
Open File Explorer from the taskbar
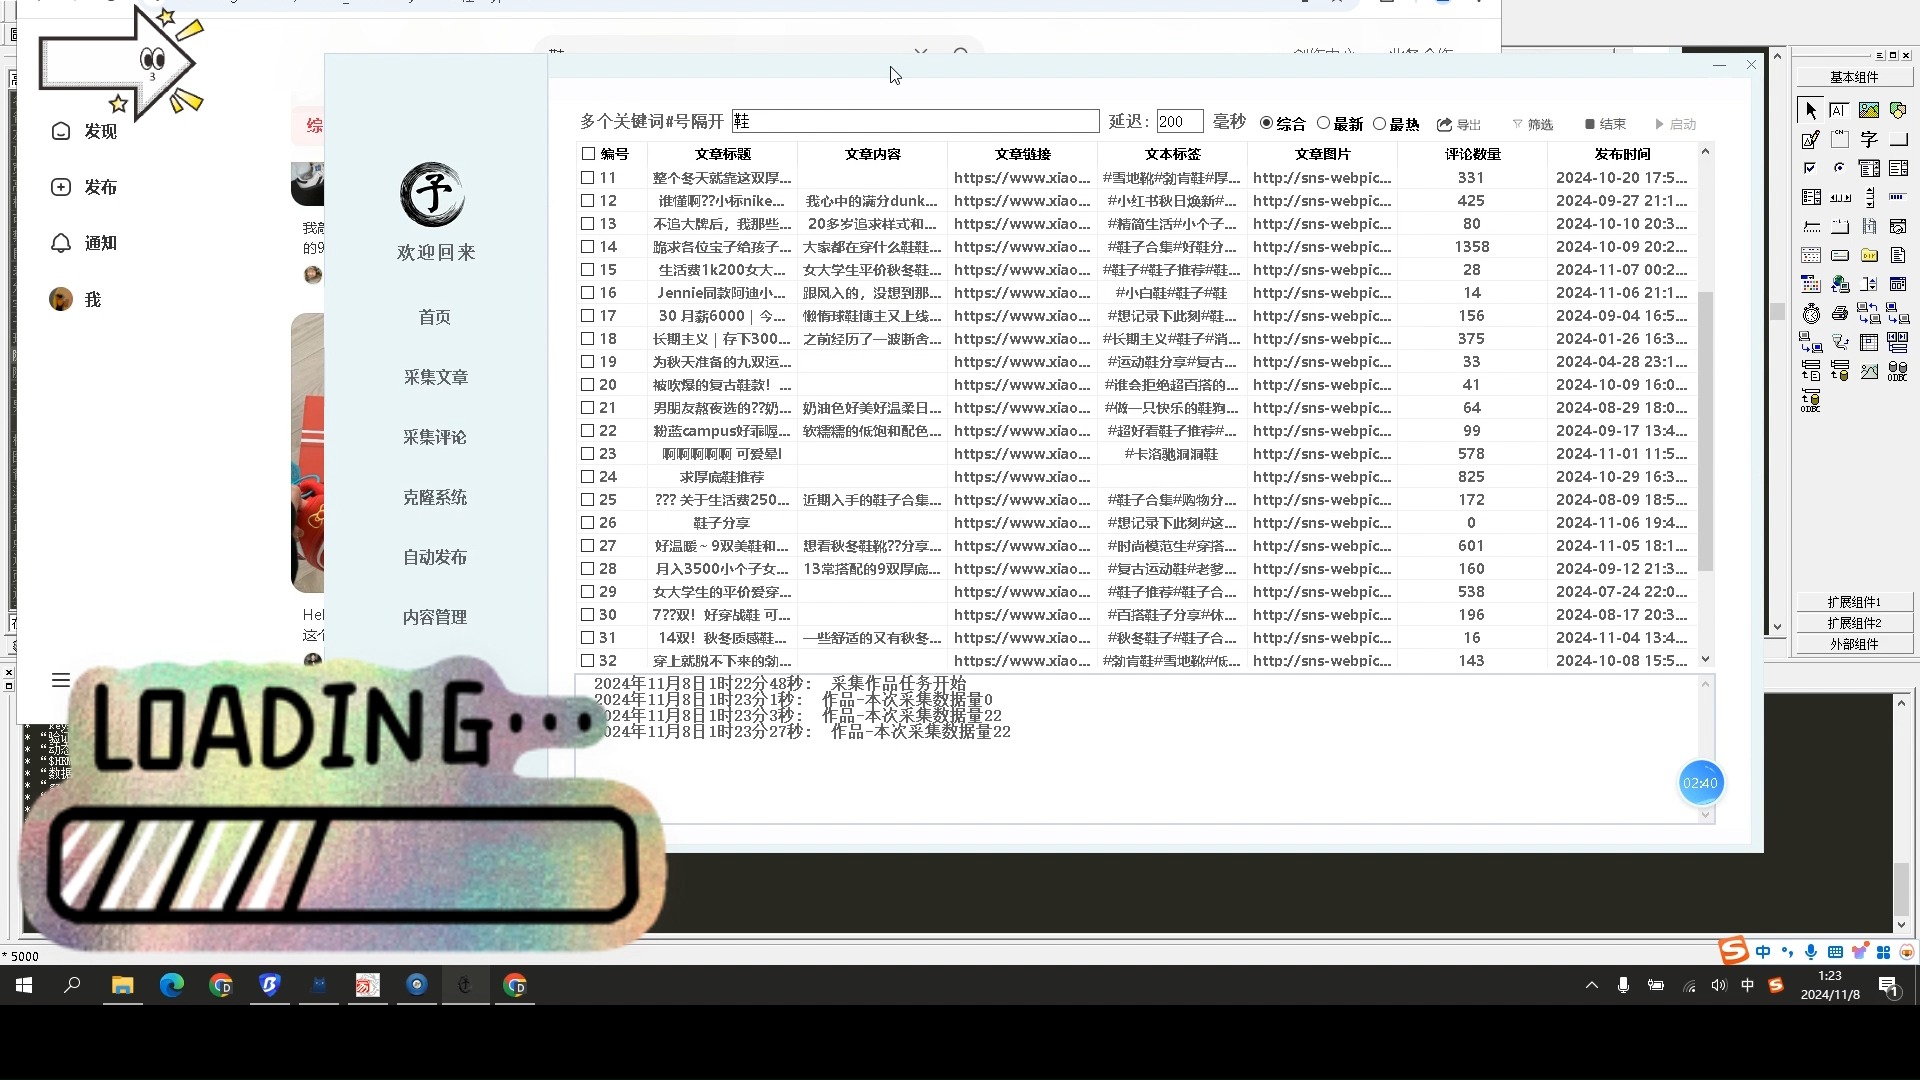(123, 985)
